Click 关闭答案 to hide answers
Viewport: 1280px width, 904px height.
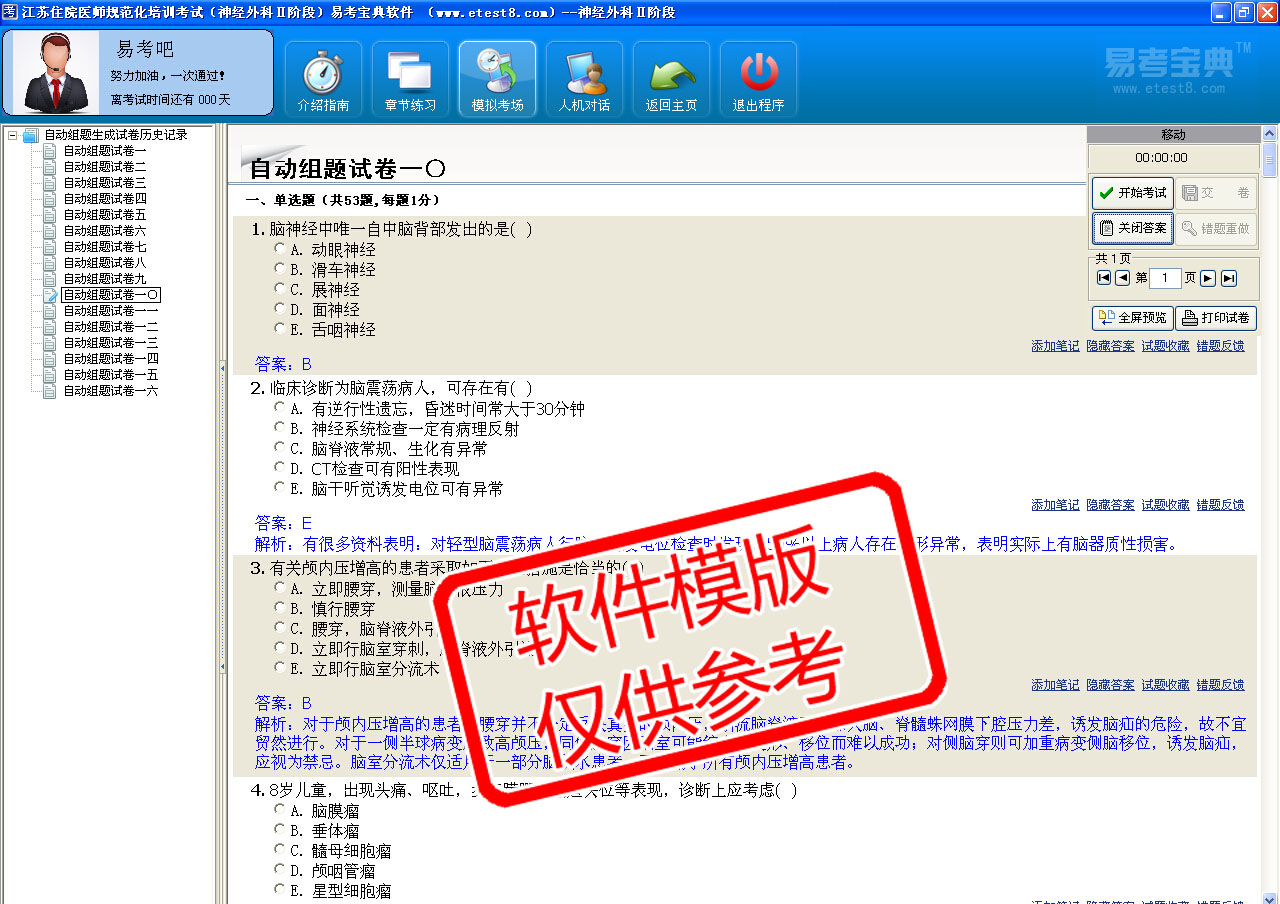[1132, 228]
